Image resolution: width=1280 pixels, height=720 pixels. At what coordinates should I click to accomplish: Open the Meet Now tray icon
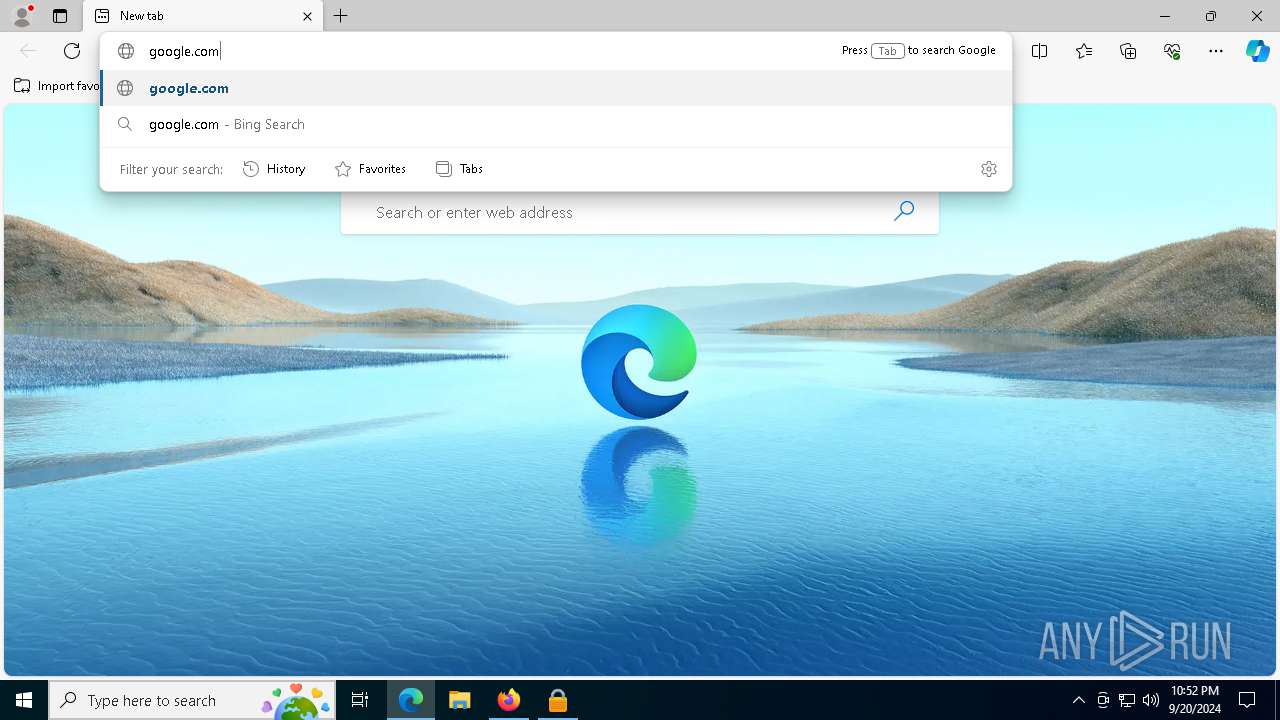pyautogui.click(x=1103, y=700)
